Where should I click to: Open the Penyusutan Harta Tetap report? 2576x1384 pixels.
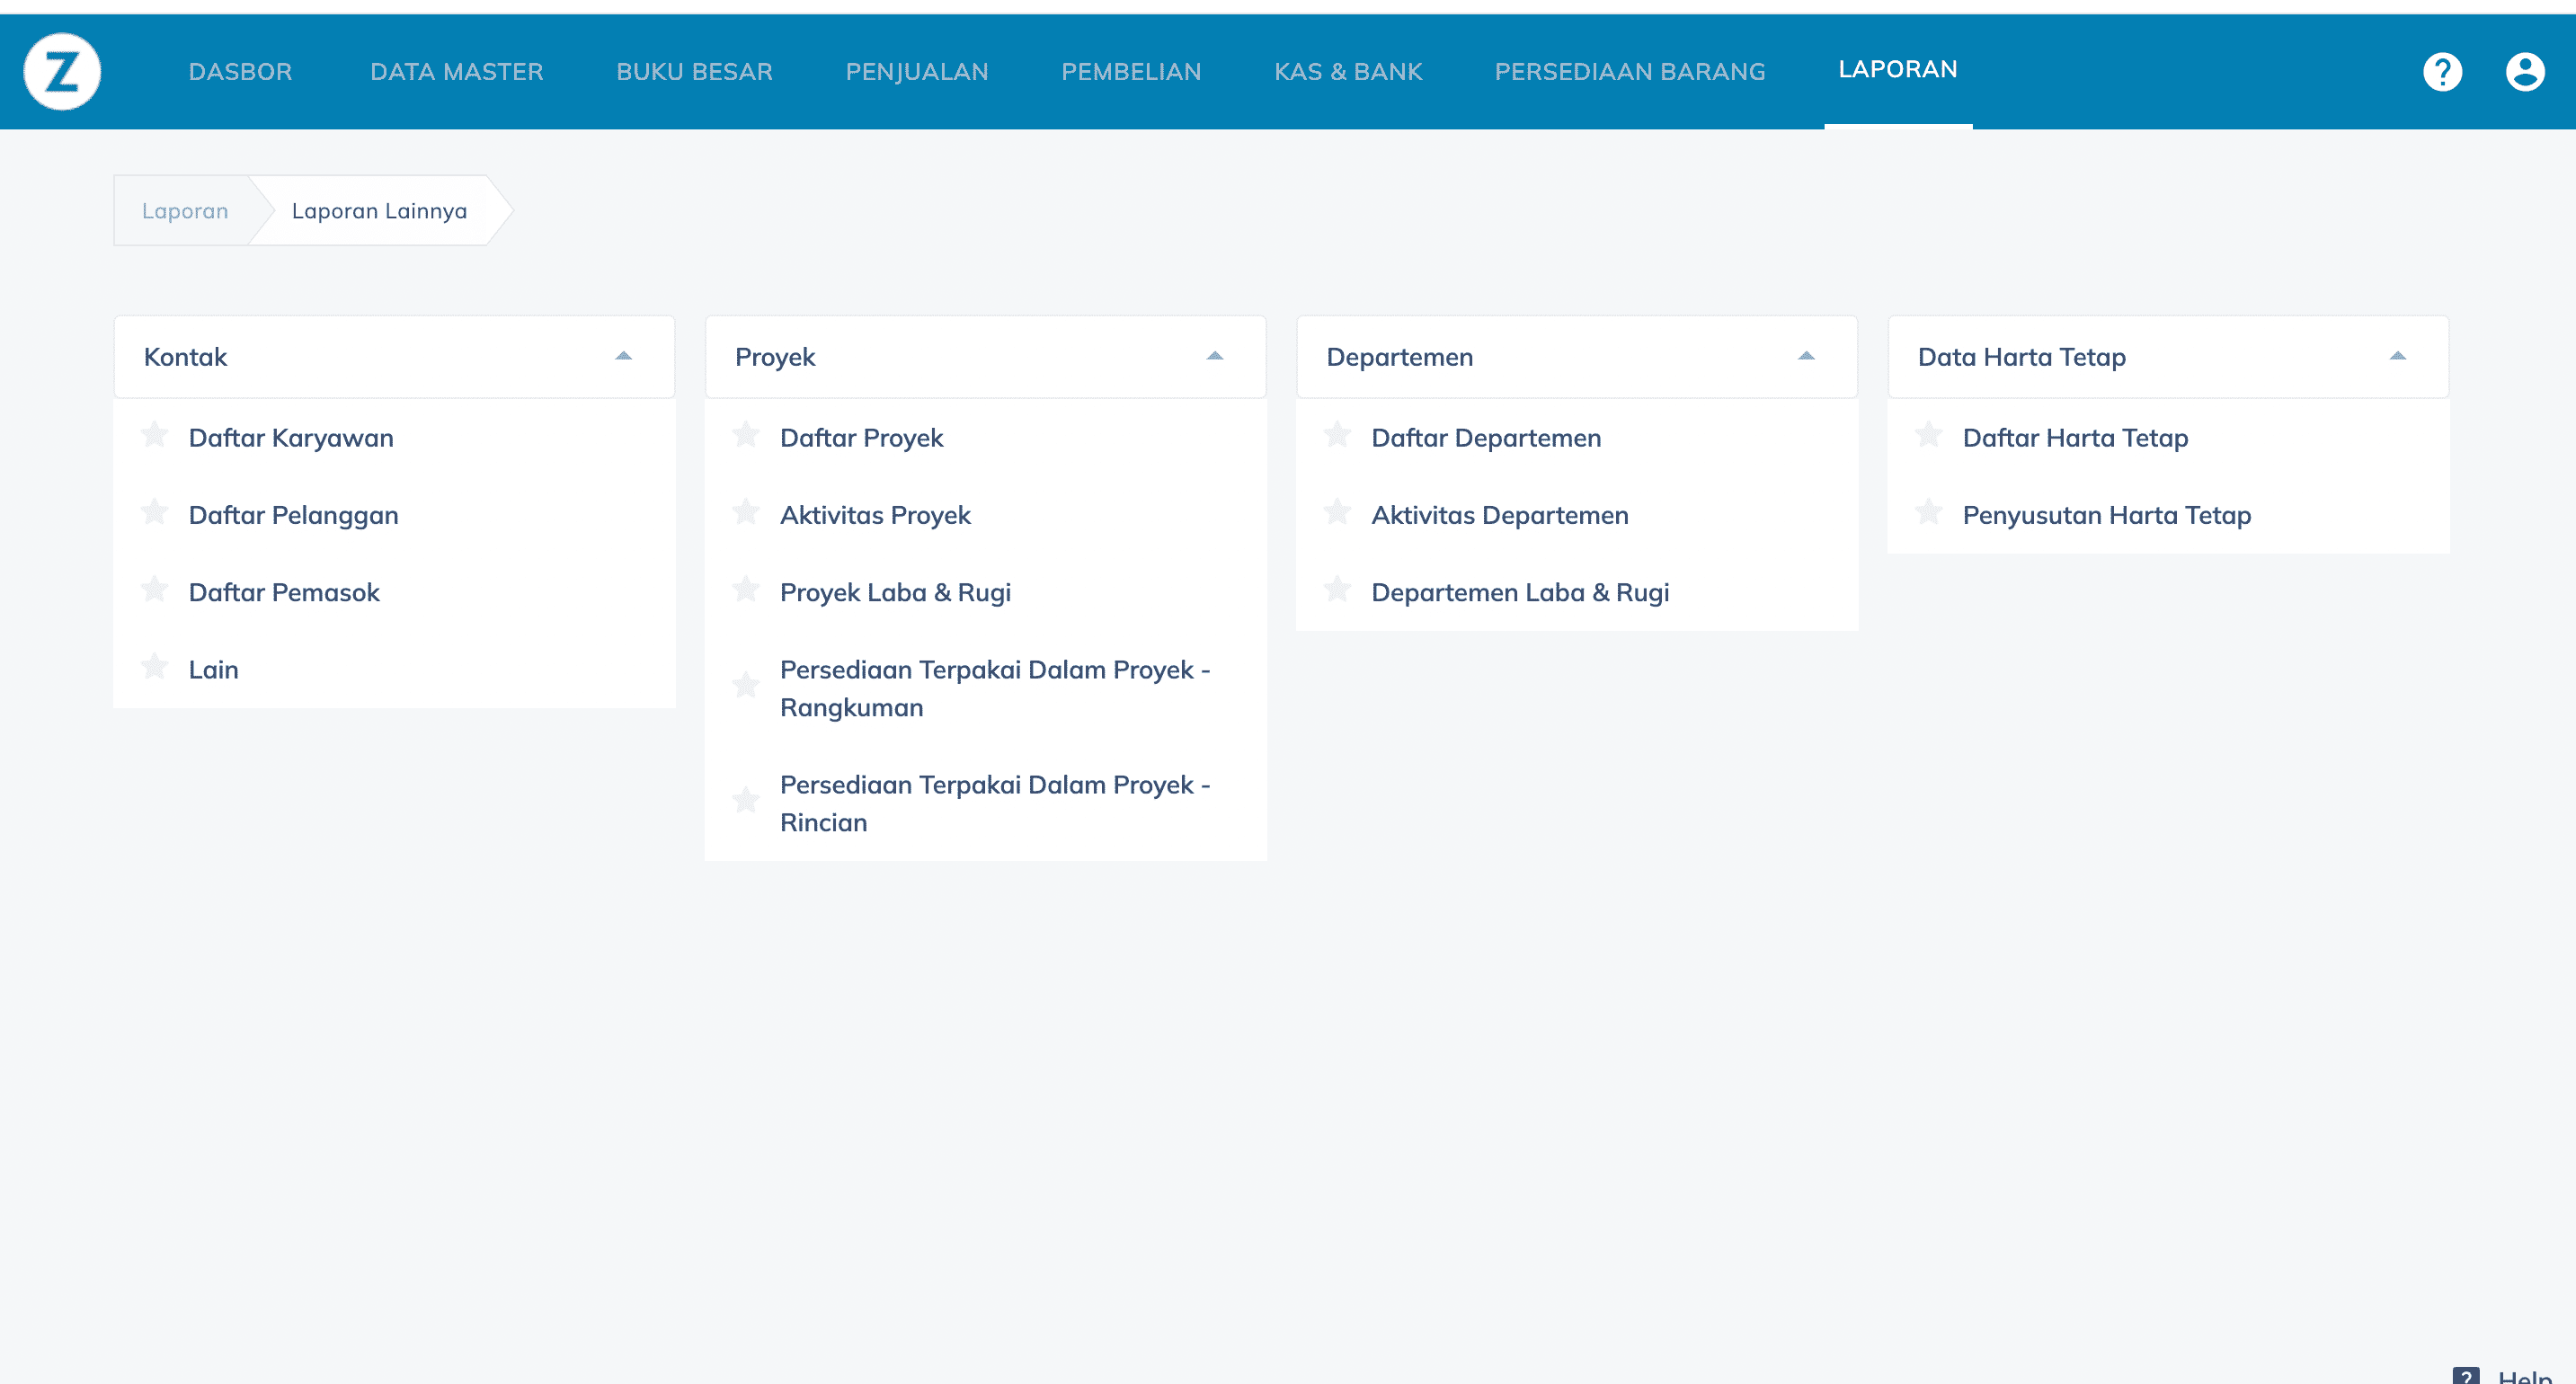pyautogui.click(x=2107, y=515)
